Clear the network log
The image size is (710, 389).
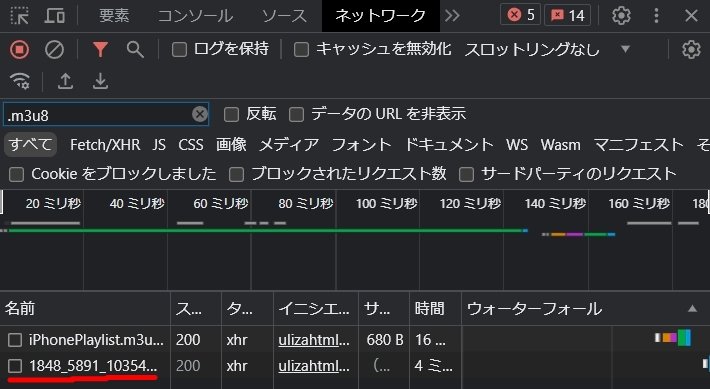point(54,49)
